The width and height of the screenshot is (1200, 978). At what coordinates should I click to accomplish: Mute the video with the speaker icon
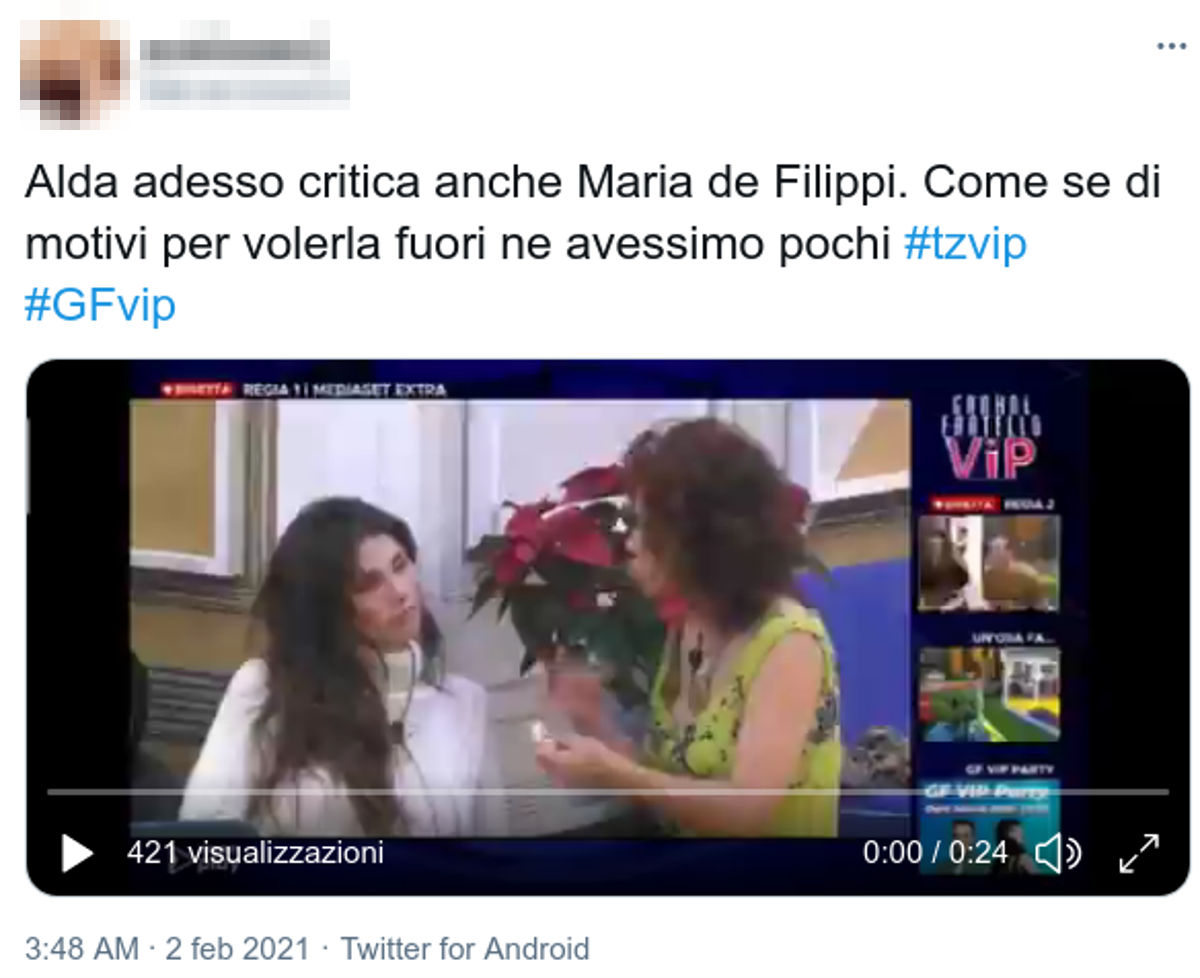tap(1058, 854)
